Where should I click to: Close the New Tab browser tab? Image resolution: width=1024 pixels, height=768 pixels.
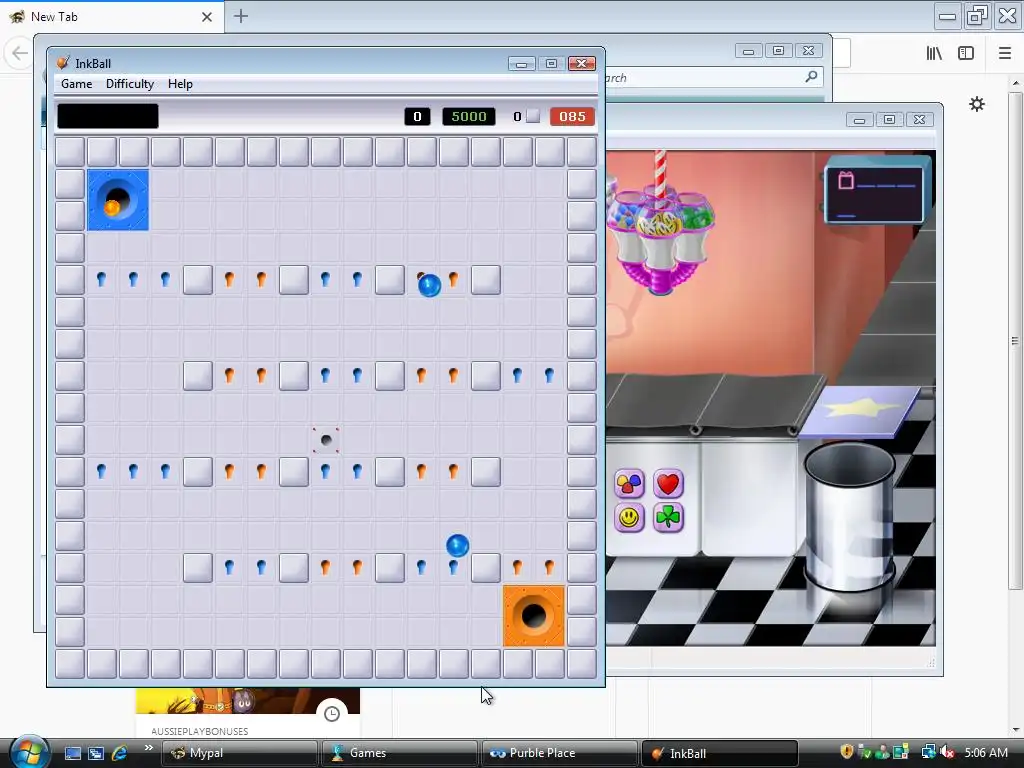pos(207,17)
